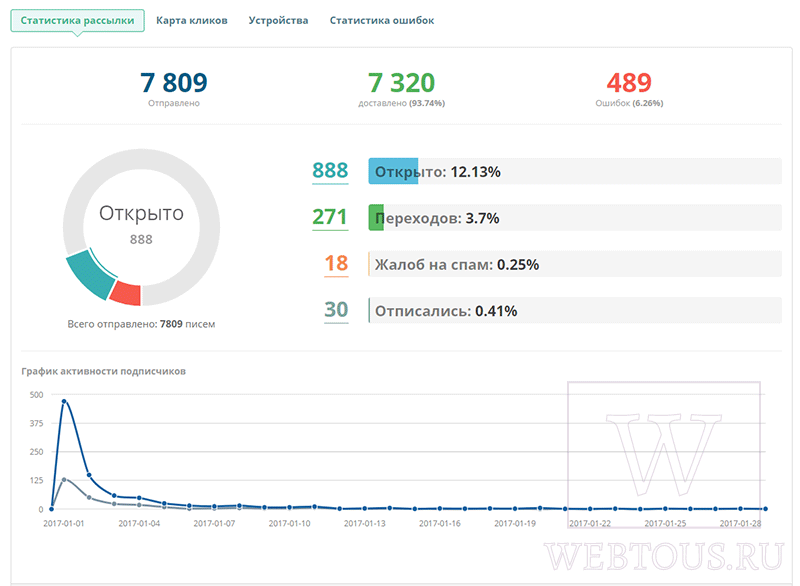
Task: Click the 271 click-throughs count link
Action: click(330, 217)
